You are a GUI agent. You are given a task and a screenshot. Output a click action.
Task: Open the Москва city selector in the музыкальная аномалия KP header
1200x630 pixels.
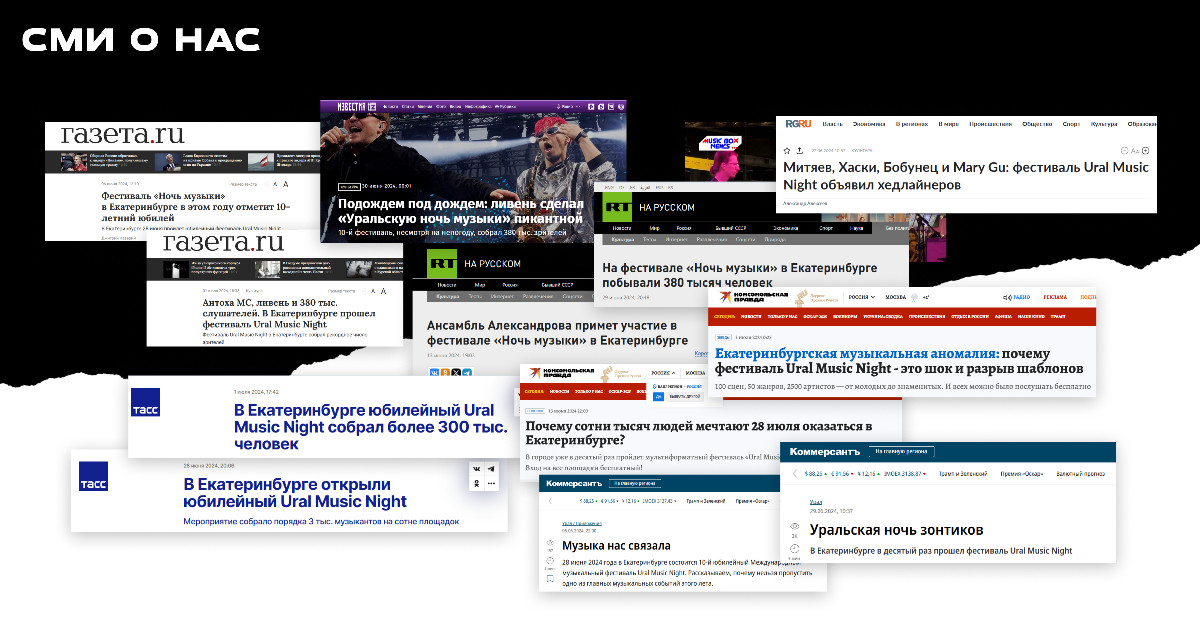[896, 297]
